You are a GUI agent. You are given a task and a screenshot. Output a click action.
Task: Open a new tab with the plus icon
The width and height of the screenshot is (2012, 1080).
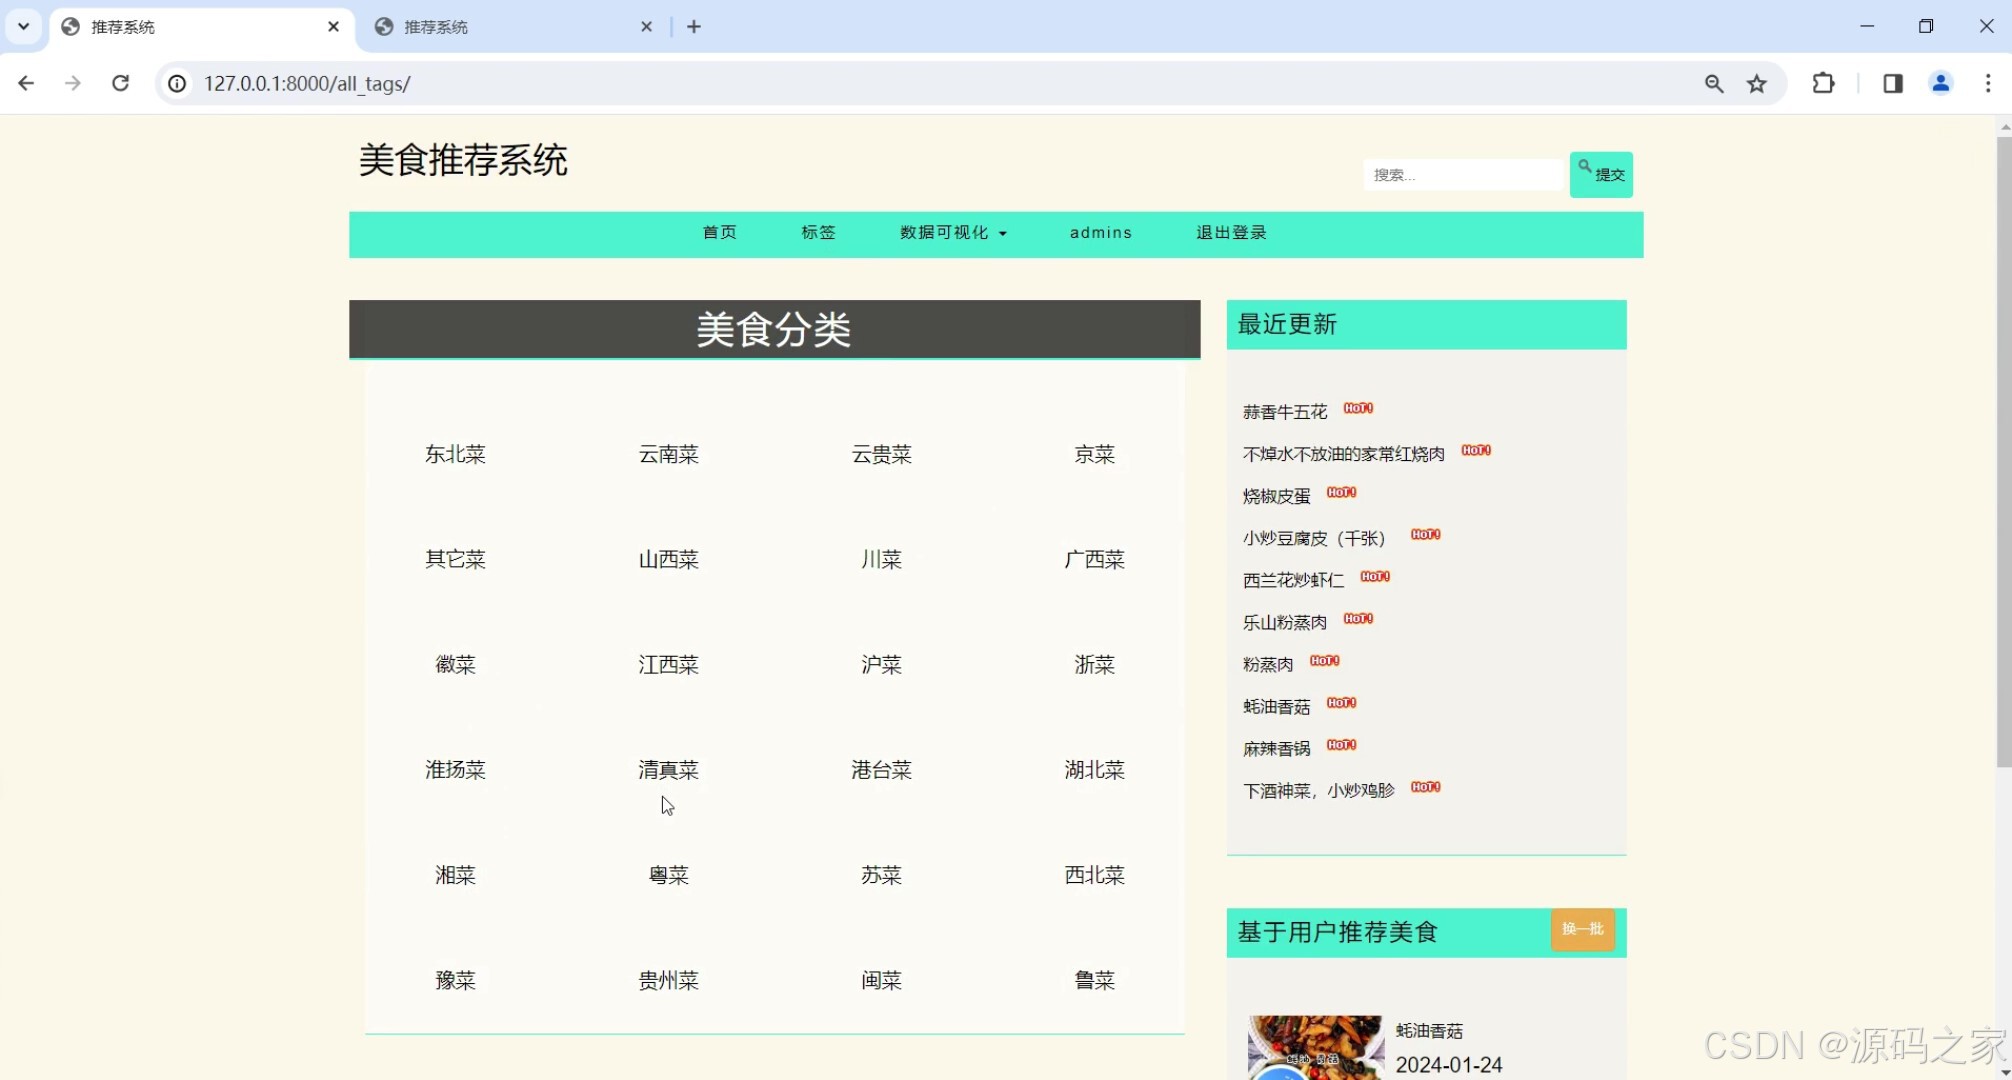[694, 27]
